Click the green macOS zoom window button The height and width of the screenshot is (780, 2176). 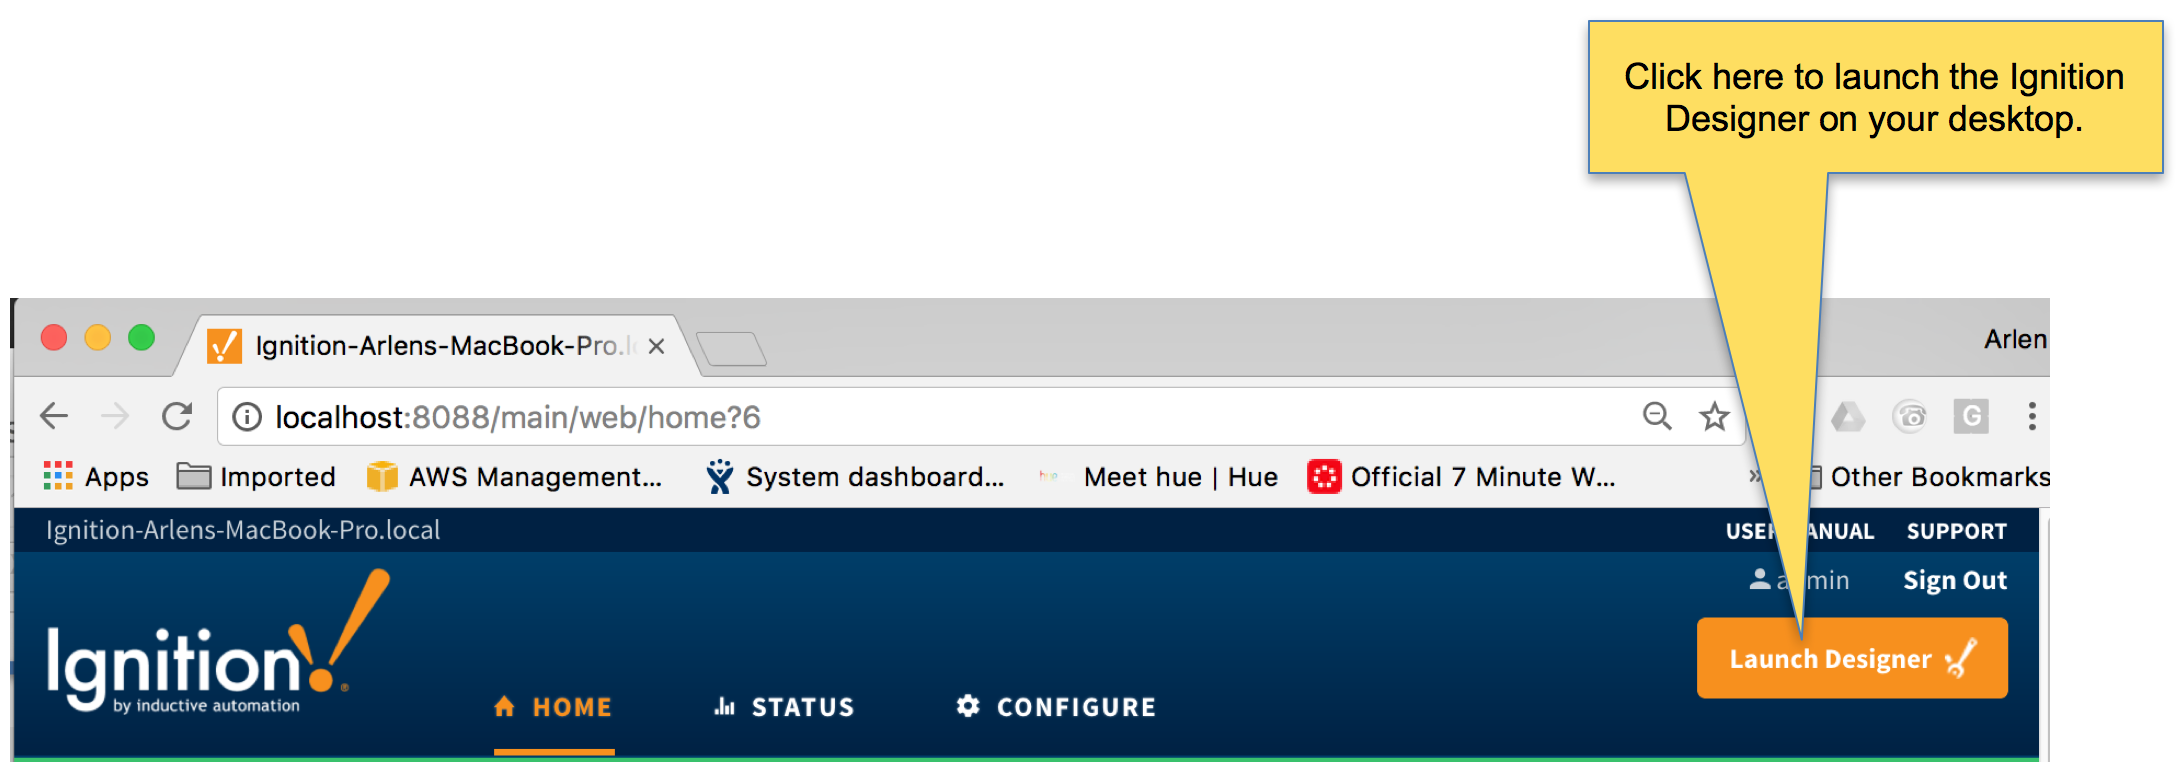click(142, 338)
